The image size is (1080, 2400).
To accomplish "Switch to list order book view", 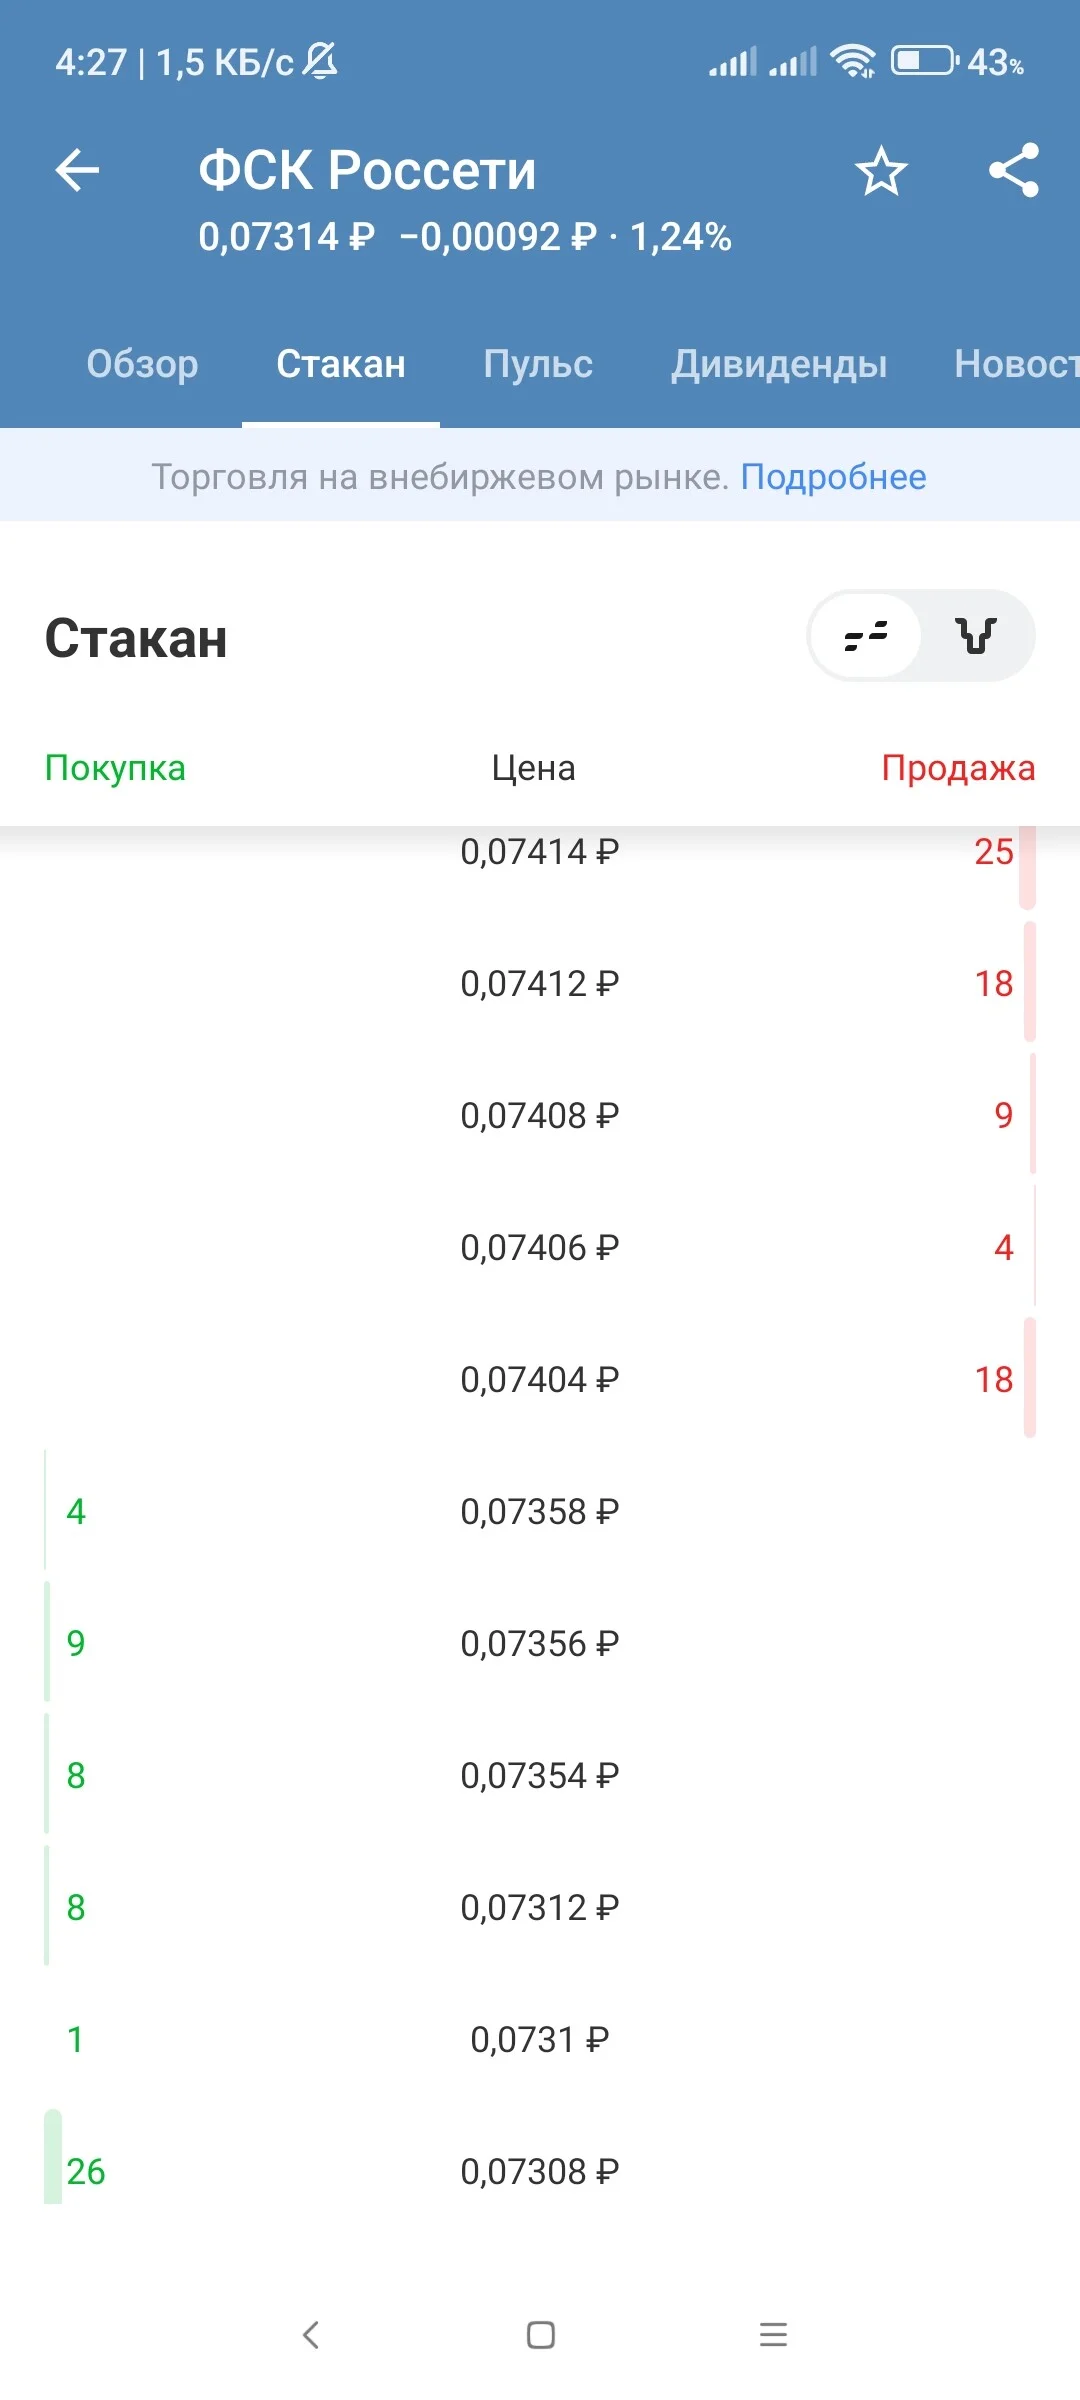I will tap(865, 636).
